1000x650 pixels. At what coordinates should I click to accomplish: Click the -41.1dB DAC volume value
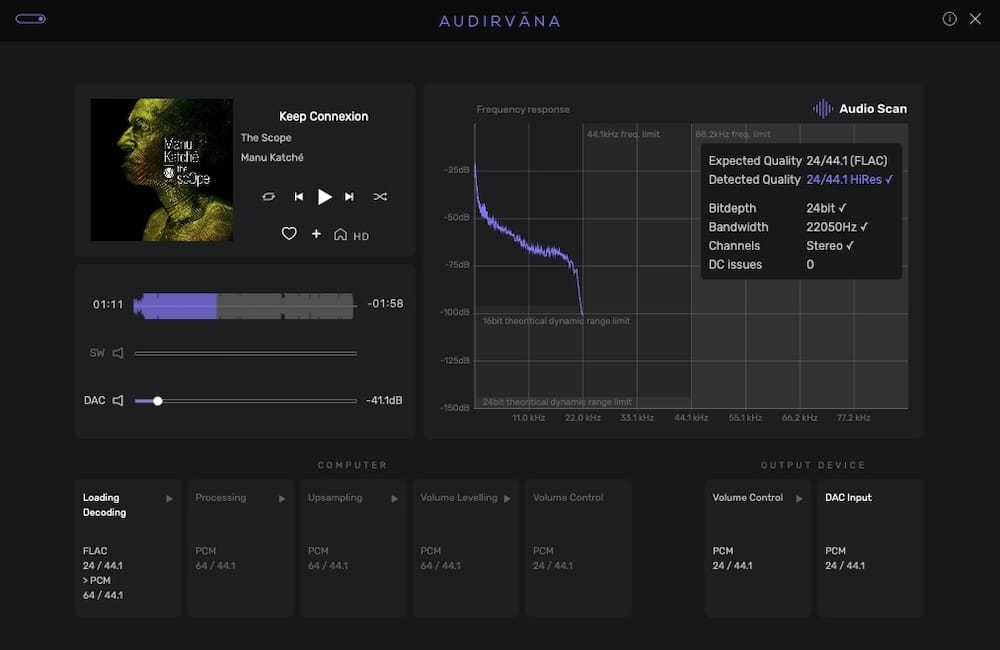(384, 400)
